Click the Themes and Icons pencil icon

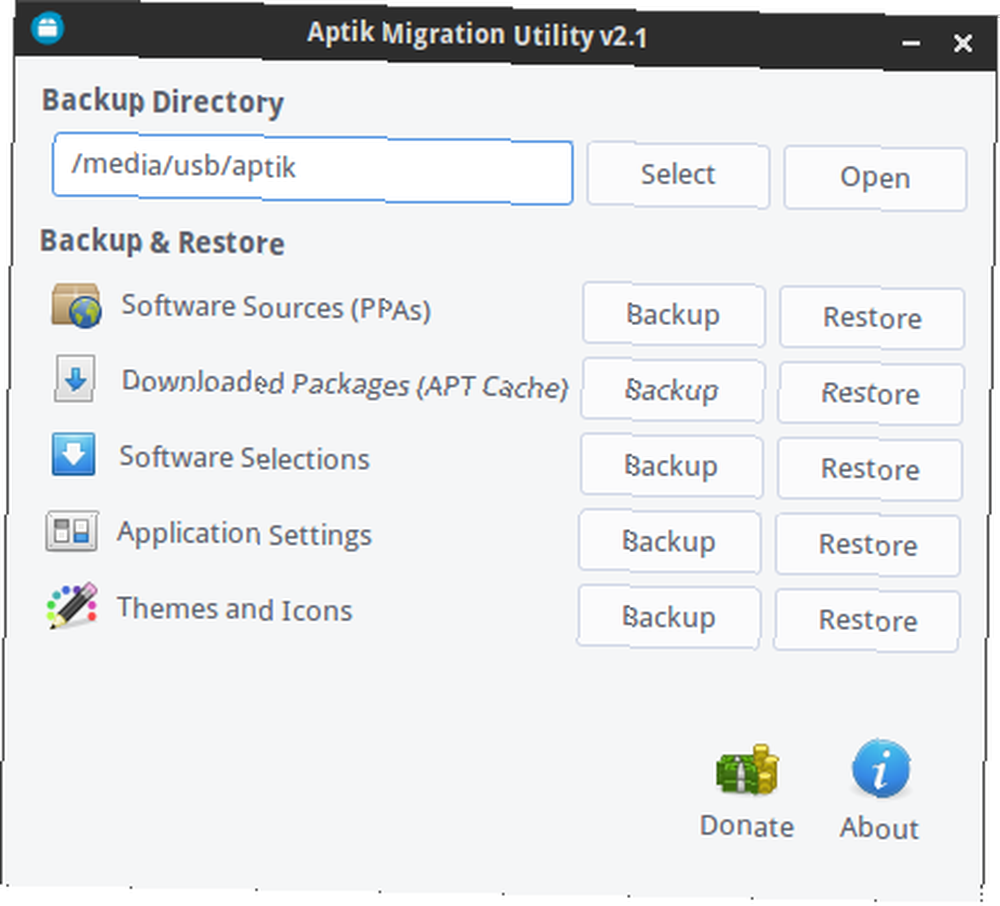[72, 605]
